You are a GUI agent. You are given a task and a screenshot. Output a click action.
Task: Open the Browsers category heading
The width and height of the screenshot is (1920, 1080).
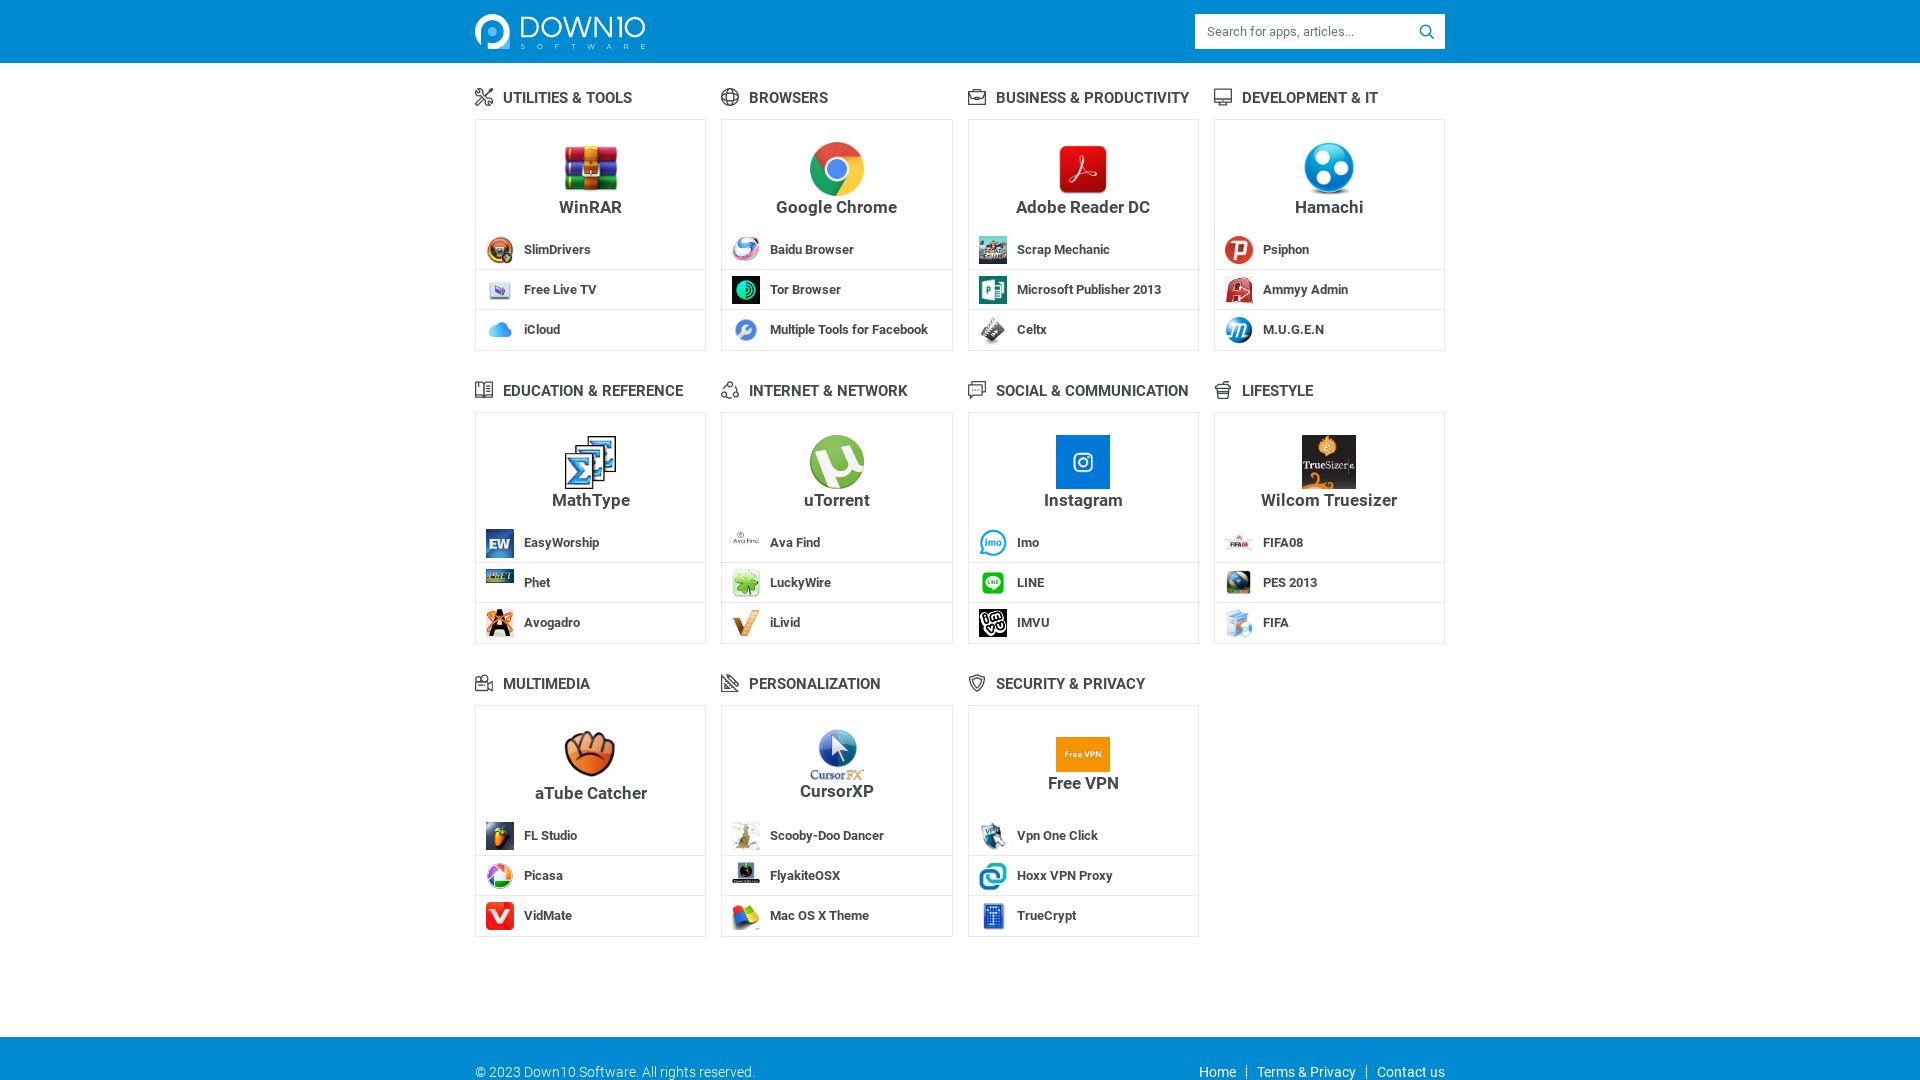(x=788, y=98)
